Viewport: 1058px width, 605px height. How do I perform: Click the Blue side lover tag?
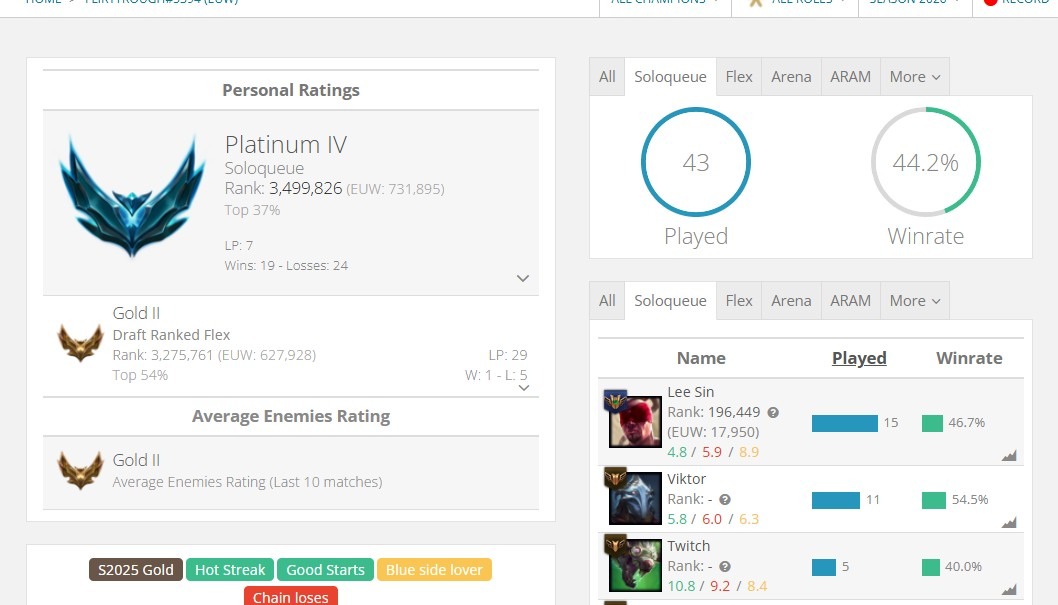point(434,570)
